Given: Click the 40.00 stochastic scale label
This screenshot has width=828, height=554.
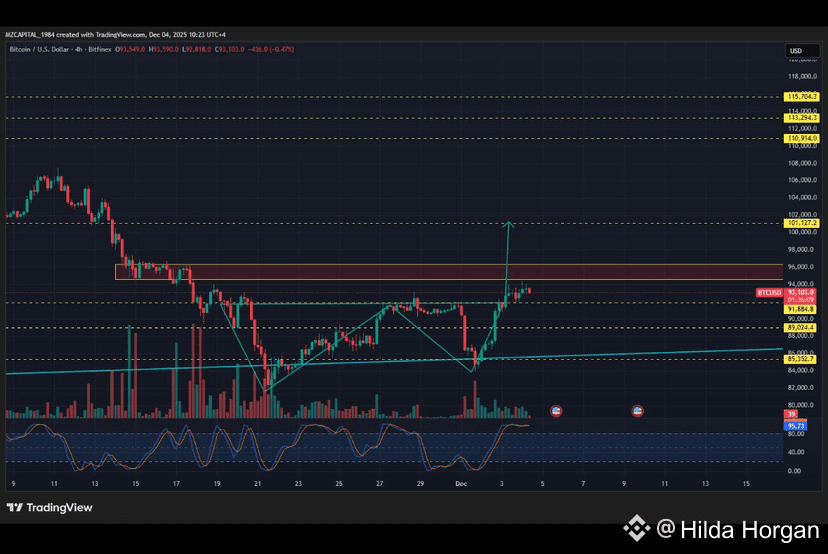Looking at the screenshot, I should click(796, 452).
